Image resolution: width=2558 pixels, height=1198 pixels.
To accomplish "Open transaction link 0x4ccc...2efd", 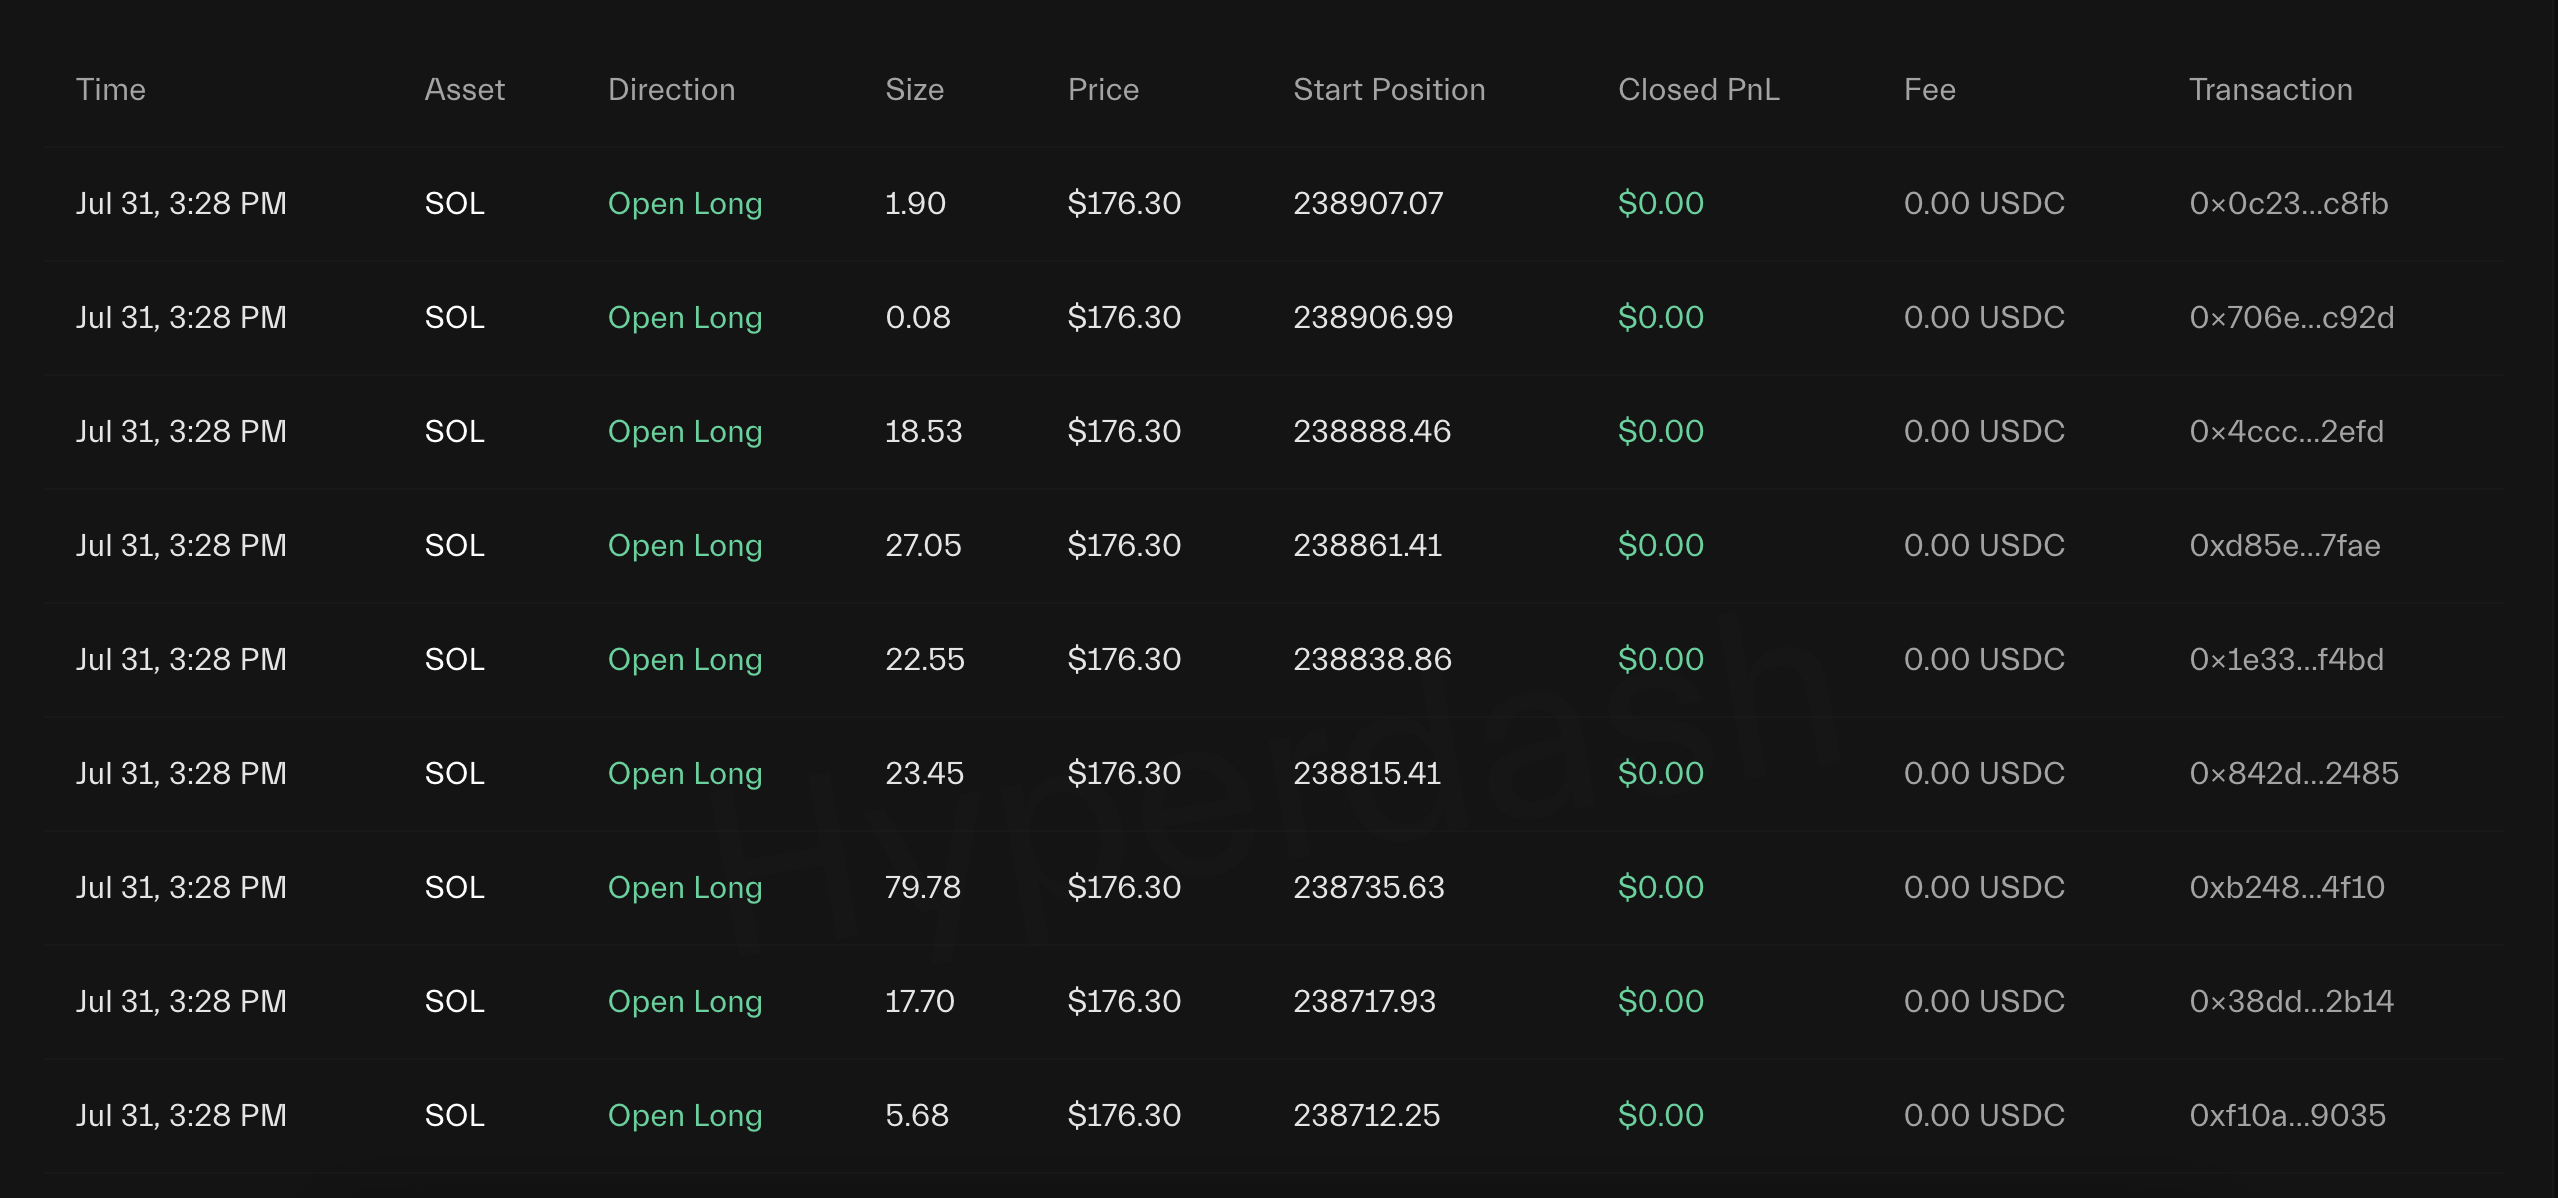I will (x=2286, y=431).
